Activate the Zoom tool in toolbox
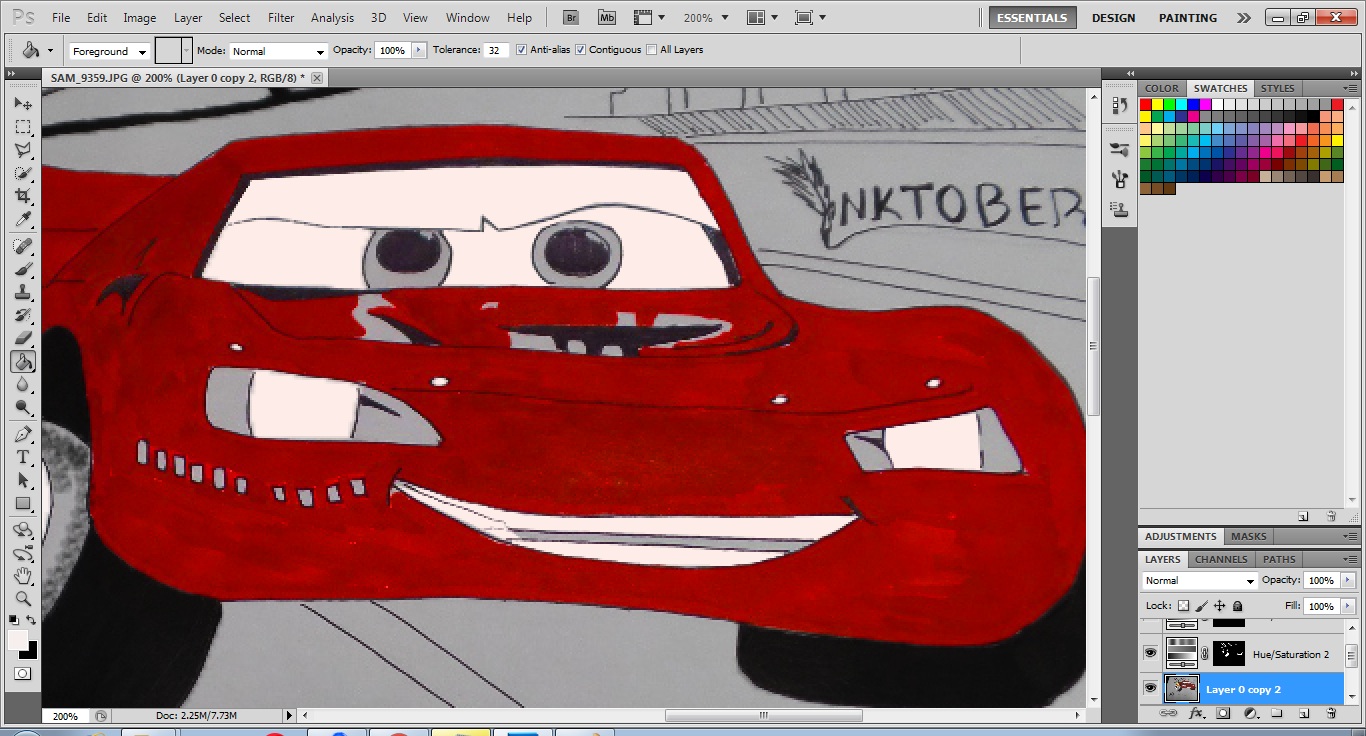This screenshot has width=1366, height=736. (x=22, y=599)
